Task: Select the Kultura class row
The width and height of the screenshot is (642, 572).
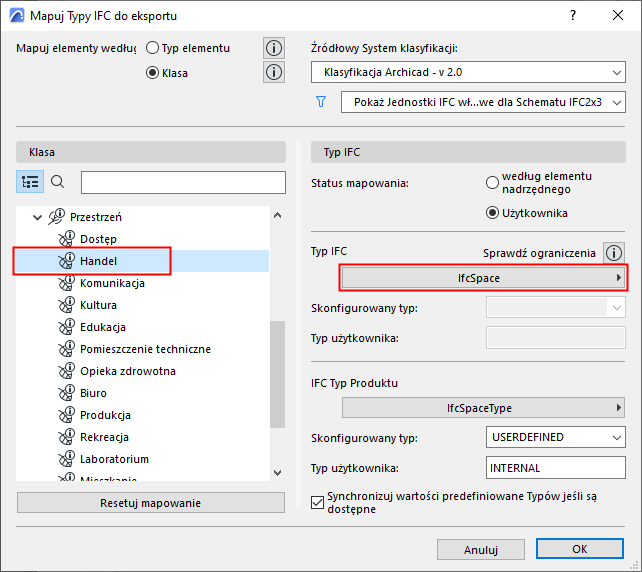Action: click(x=142, y=305)
